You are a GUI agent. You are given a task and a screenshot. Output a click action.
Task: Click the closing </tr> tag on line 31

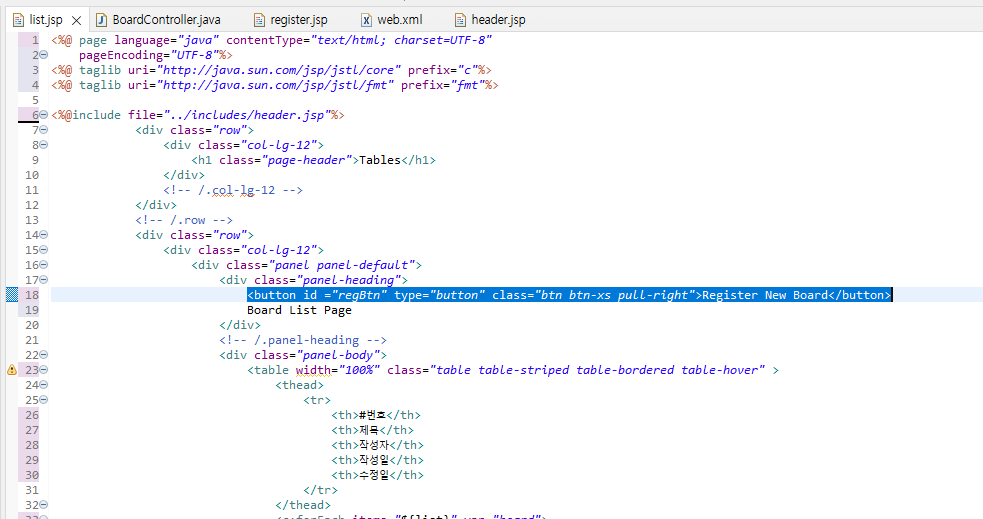point(320,490)
